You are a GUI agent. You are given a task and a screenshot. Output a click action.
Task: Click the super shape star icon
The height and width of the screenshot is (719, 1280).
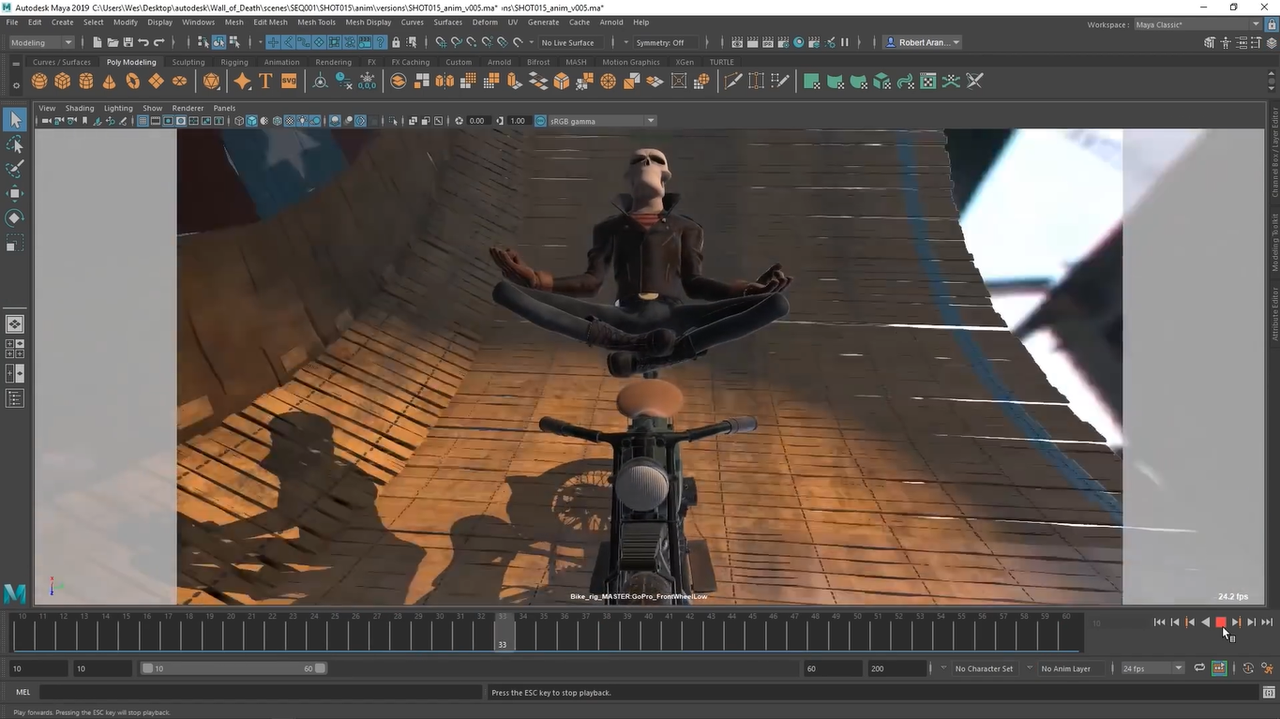pyautogui.click(x=242, y=81)
